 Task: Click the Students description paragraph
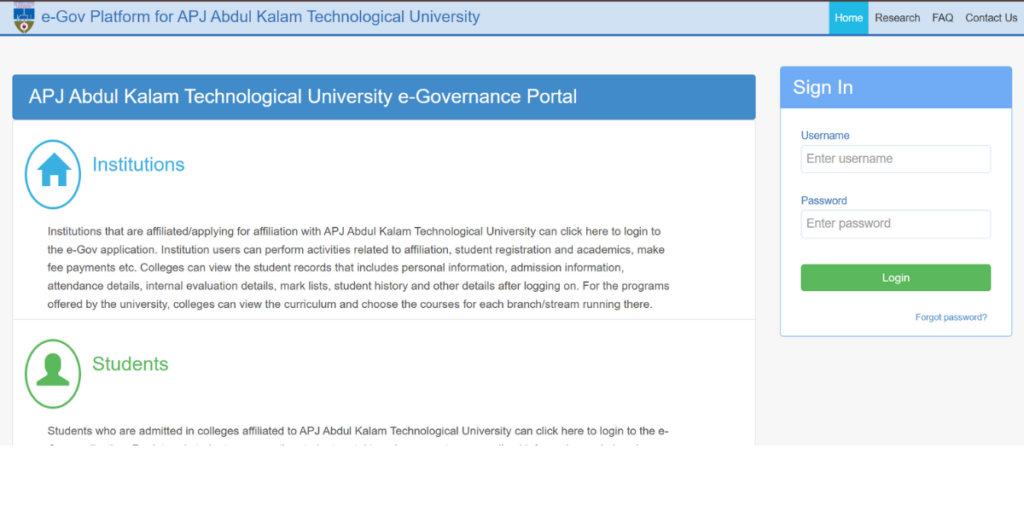pyautogui.click(x=358, y=437)
